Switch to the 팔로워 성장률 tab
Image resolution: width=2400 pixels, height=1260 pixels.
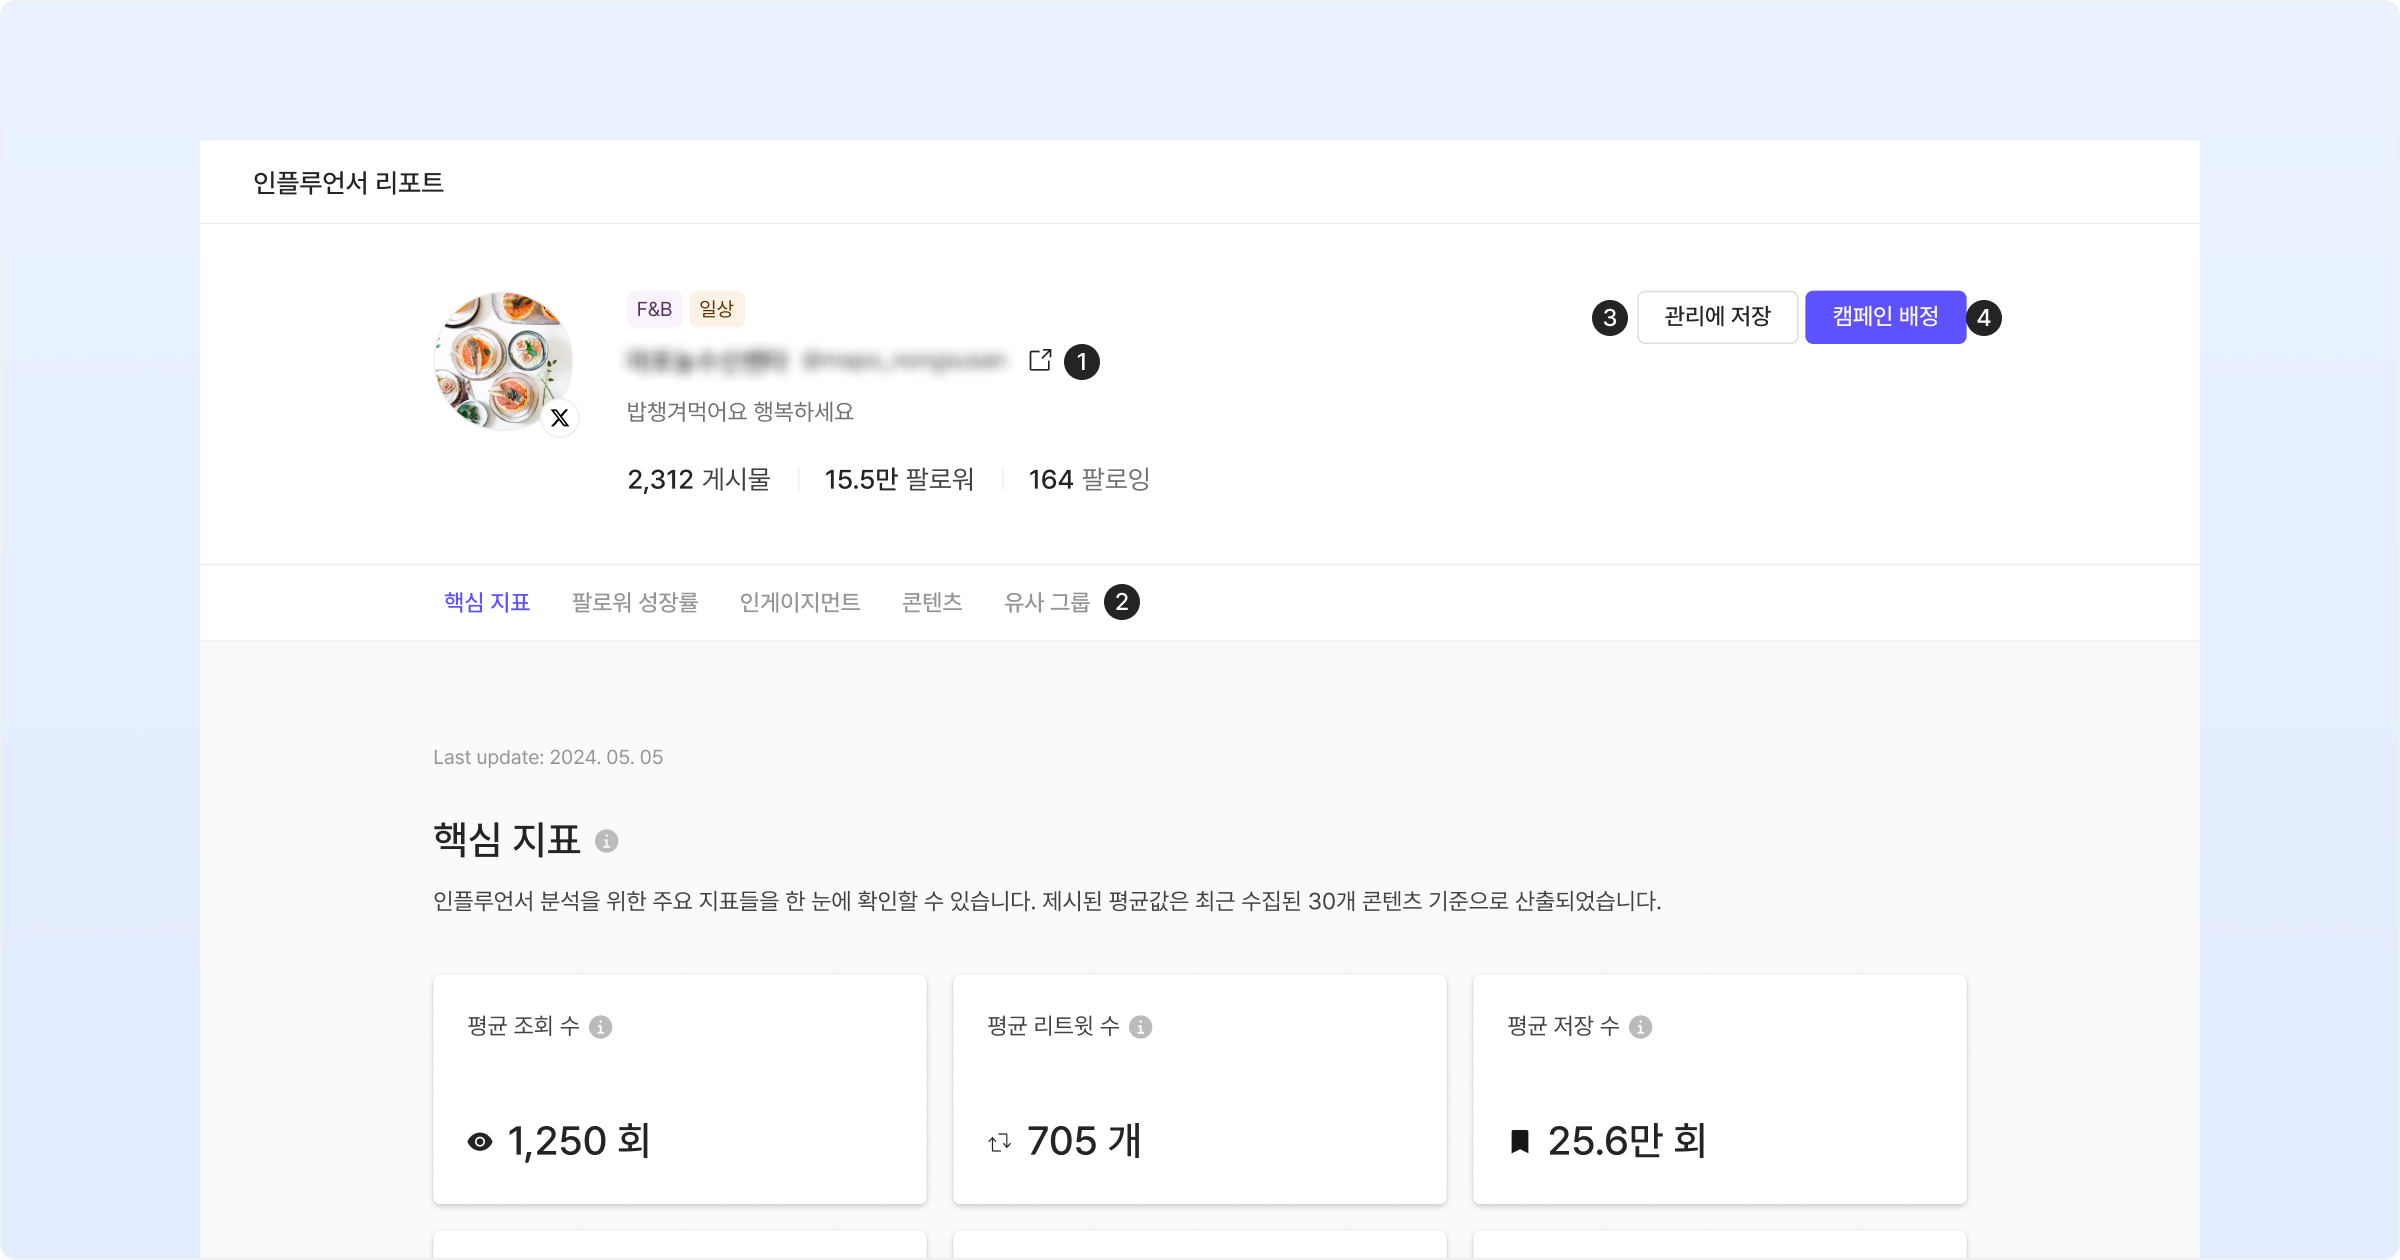point(635,602)
